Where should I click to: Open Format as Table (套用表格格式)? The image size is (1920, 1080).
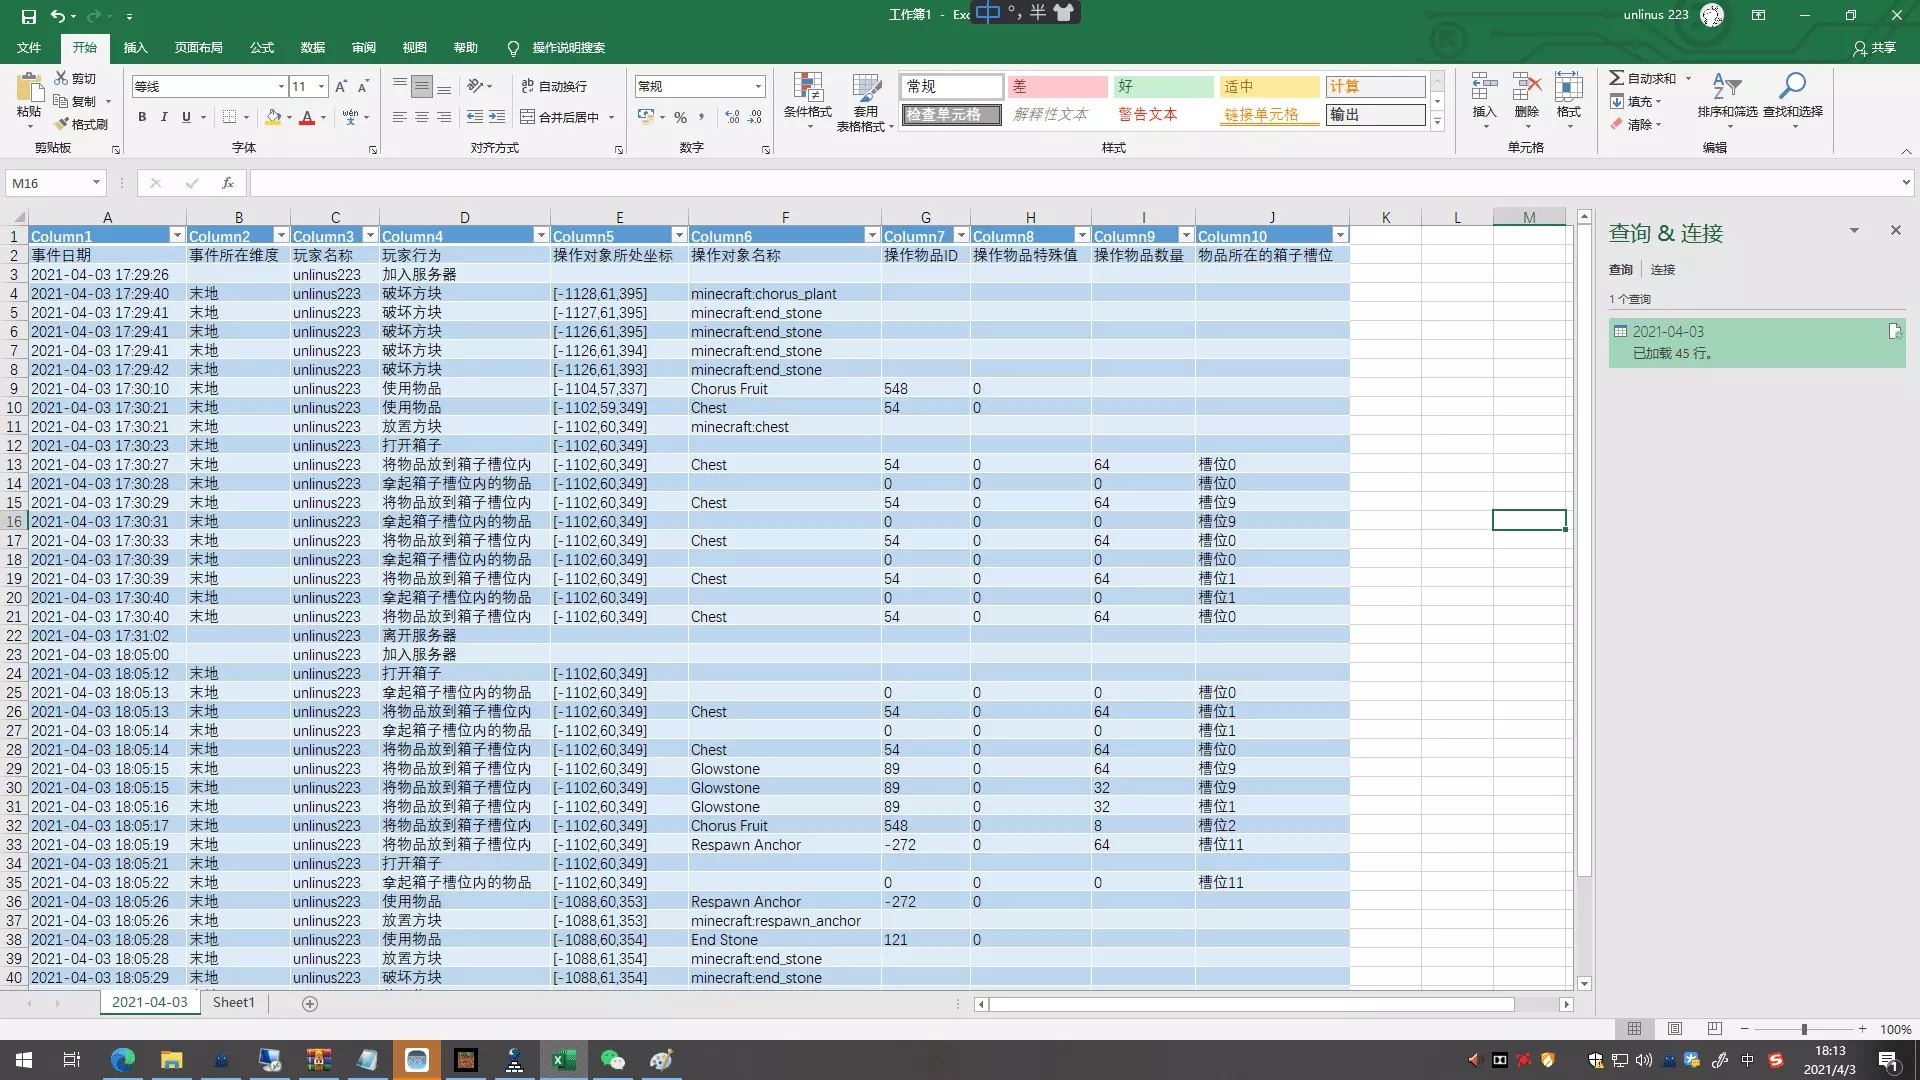pos(865,100)
